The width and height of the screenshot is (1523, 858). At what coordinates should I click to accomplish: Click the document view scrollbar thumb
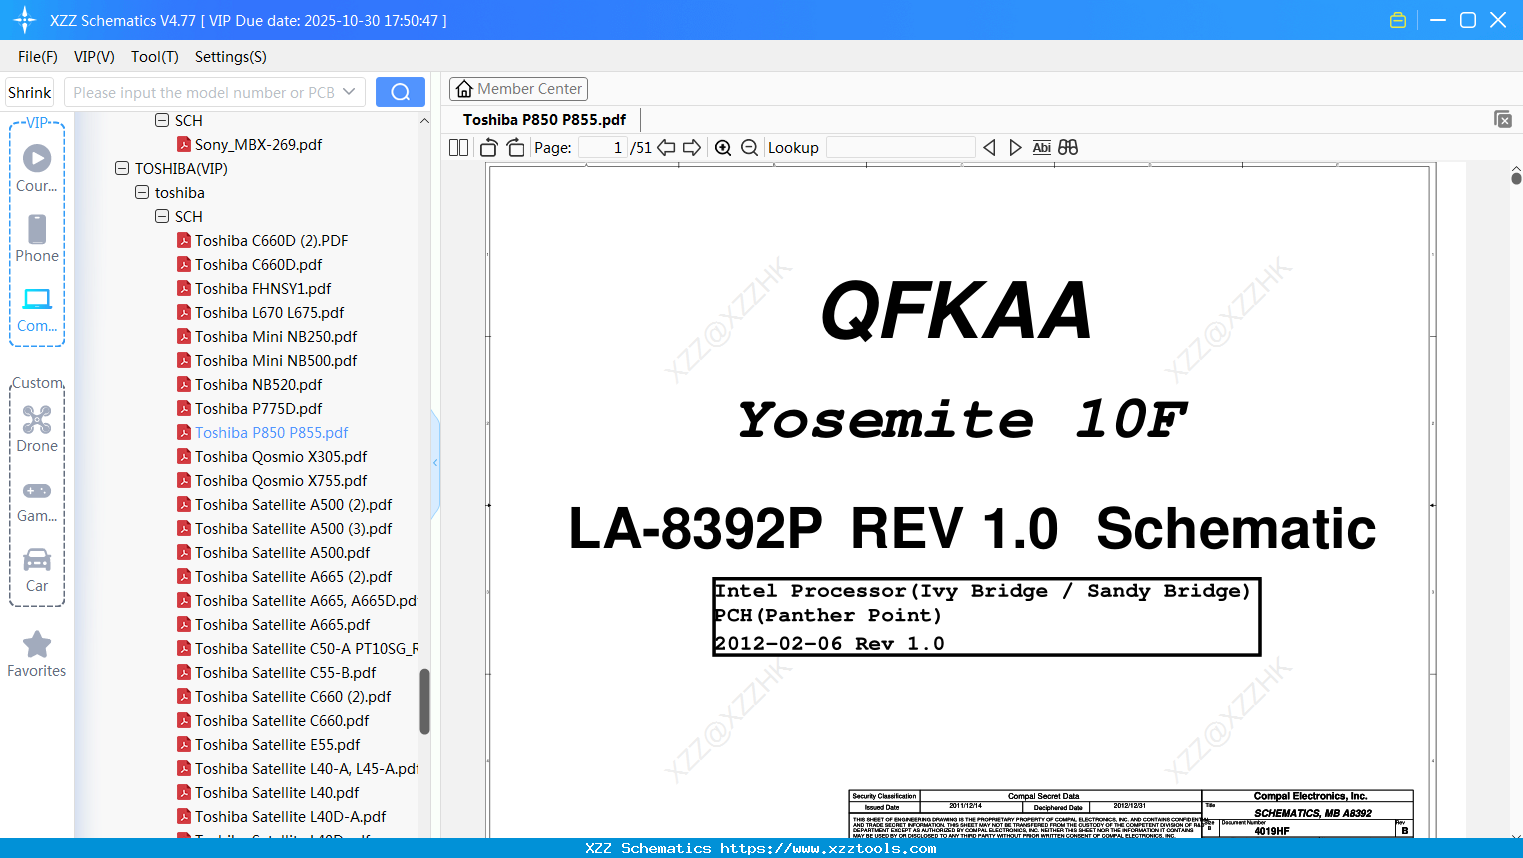1516,178
